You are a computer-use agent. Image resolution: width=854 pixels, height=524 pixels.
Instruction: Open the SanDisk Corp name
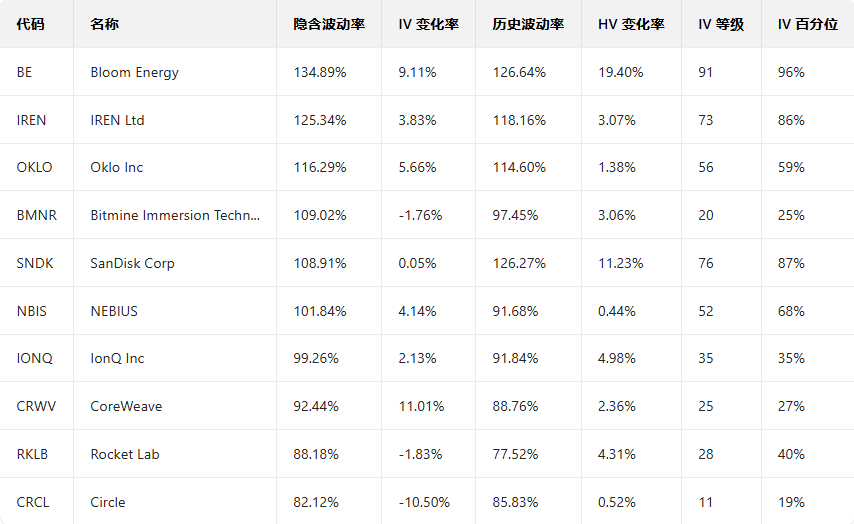point(132,263)
